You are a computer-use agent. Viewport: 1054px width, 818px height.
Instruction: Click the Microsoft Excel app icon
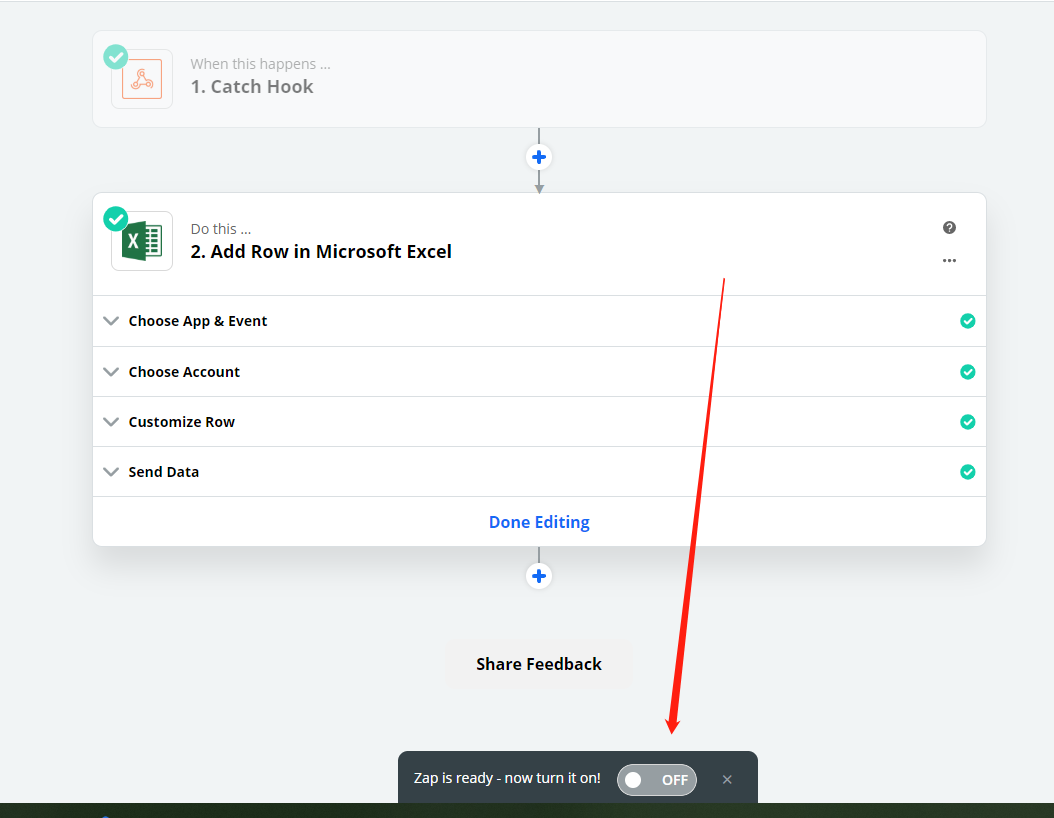[x=142, y=241]
